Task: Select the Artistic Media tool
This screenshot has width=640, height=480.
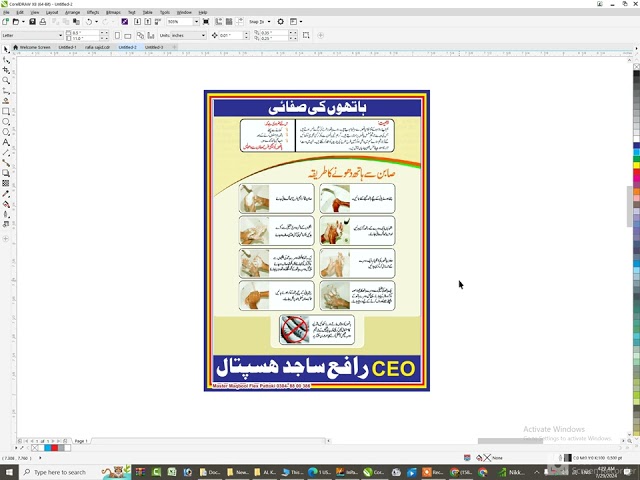Action: 6,101
